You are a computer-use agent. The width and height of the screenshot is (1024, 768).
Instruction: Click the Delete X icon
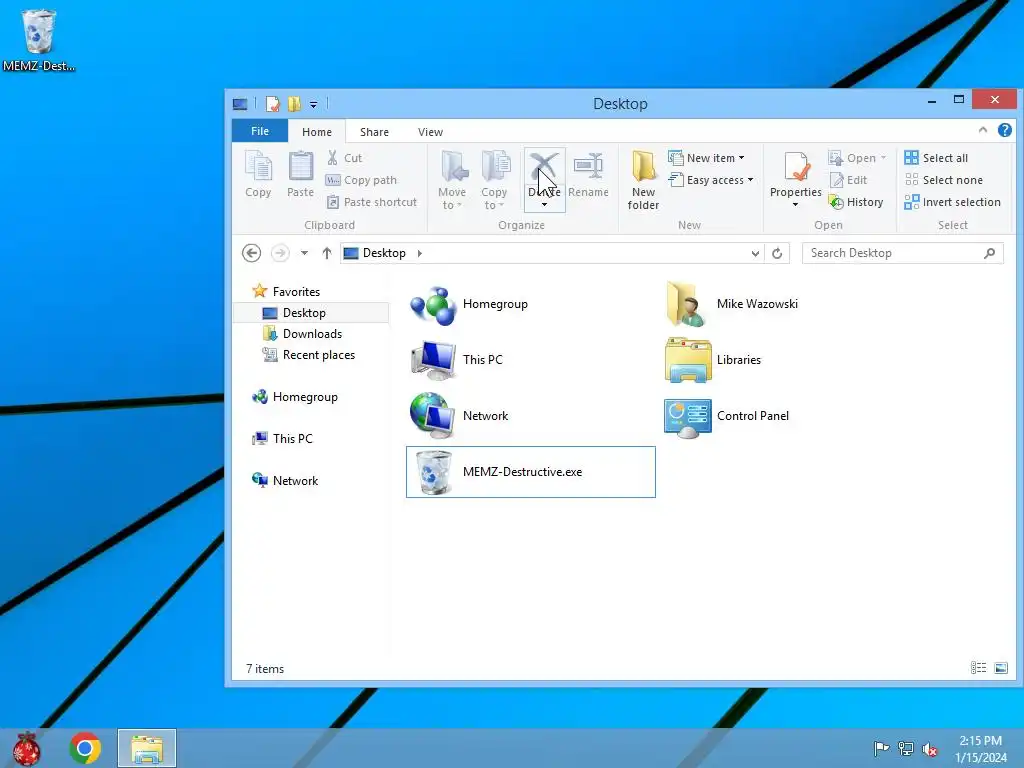click(x=544, y=166)
